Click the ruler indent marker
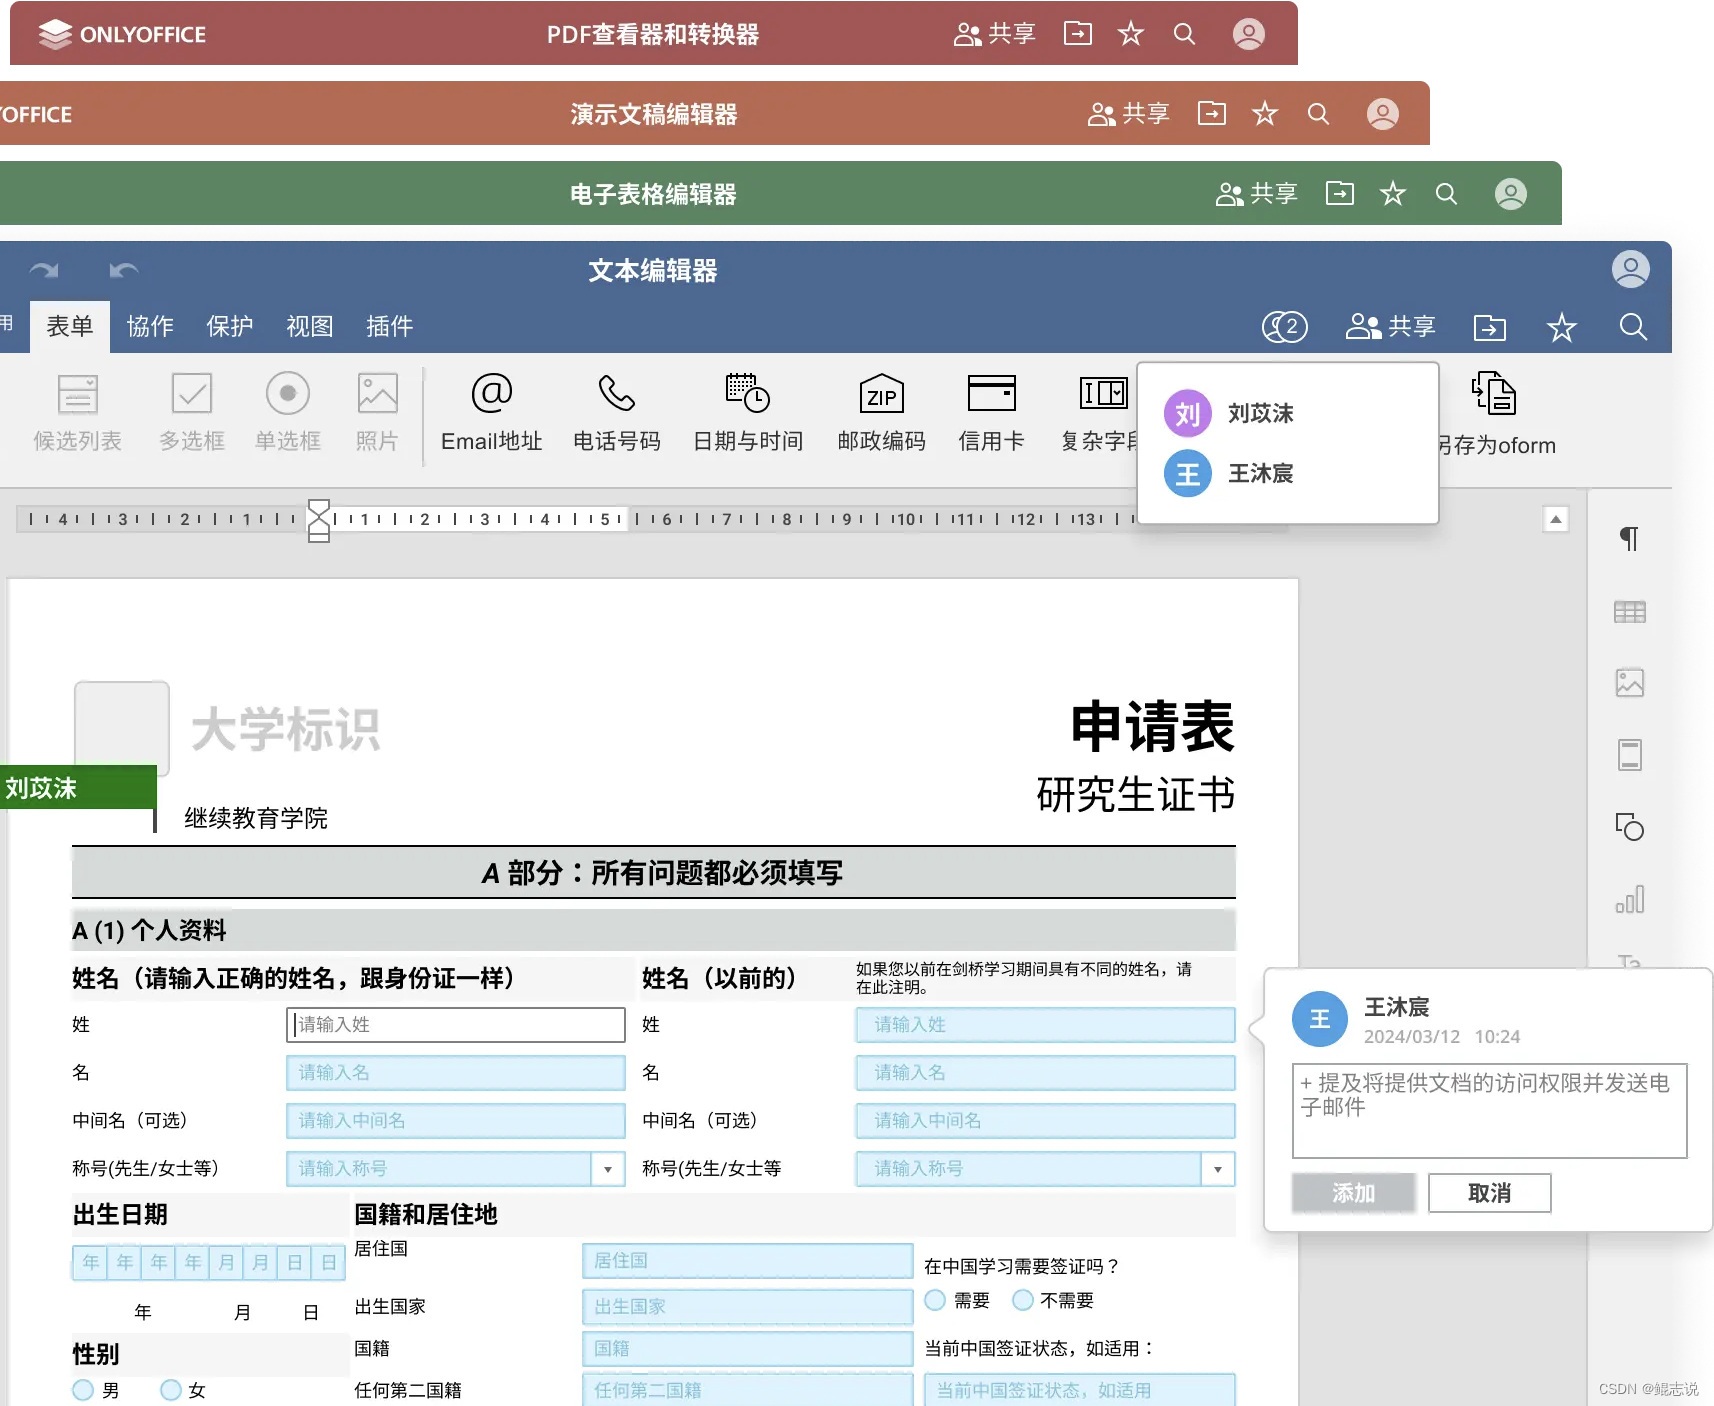Viewport: 1714px width, 1406px height. (x=319, y=521)
